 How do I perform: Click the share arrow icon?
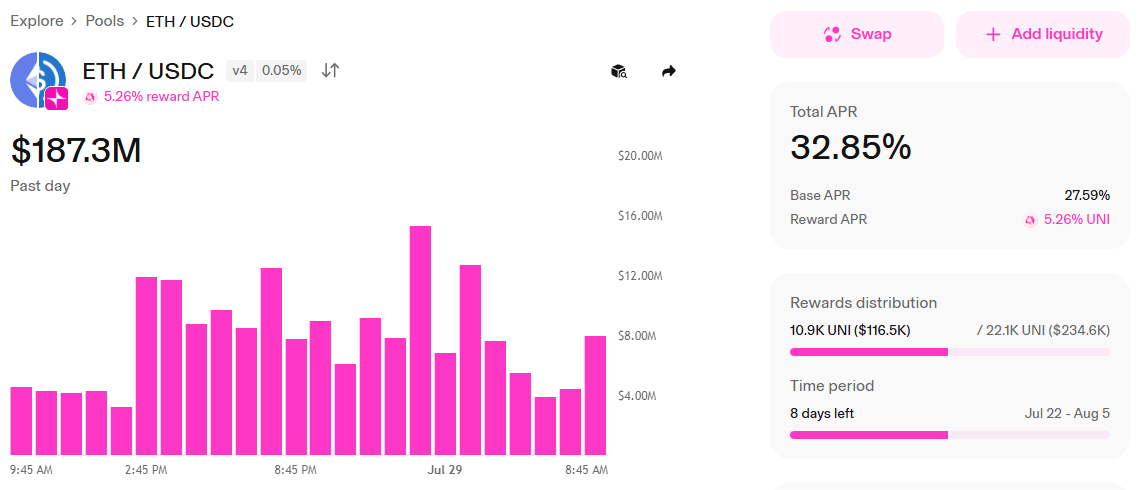tap(669, 71)
